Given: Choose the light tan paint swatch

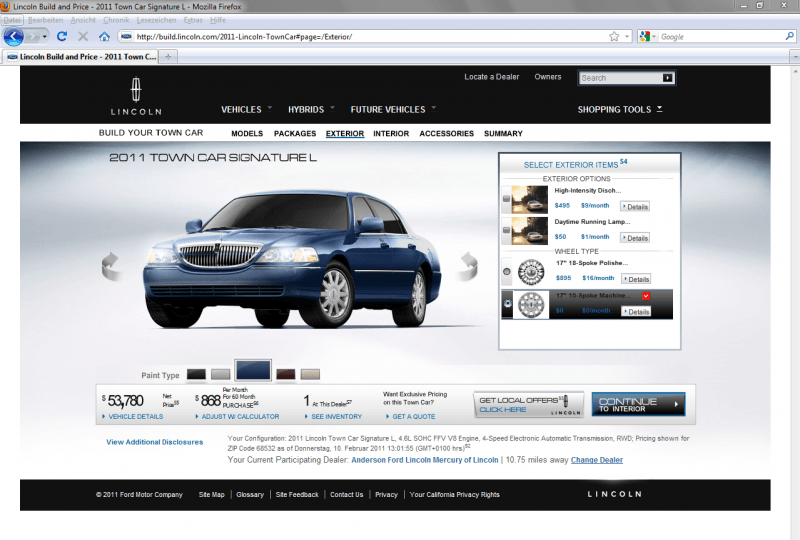Looking at the screenshot, I should click(310, 374).
